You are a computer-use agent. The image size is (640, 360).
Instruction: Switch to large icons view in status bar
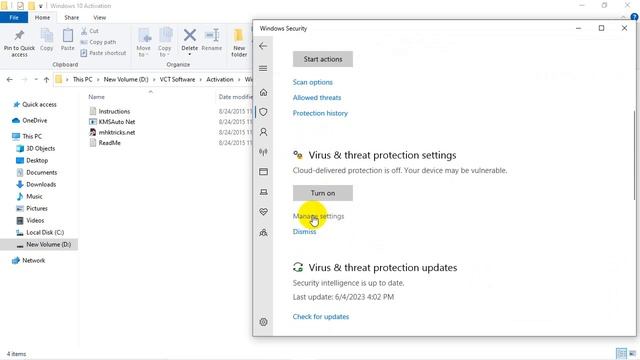coord(632,353)
